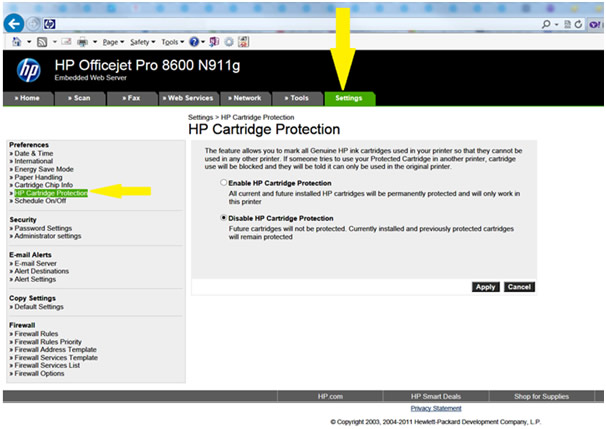Viewport: 606px width, 429px height.
Task: Switch to the Tools tab in the printer page
Action: (297, 98)
